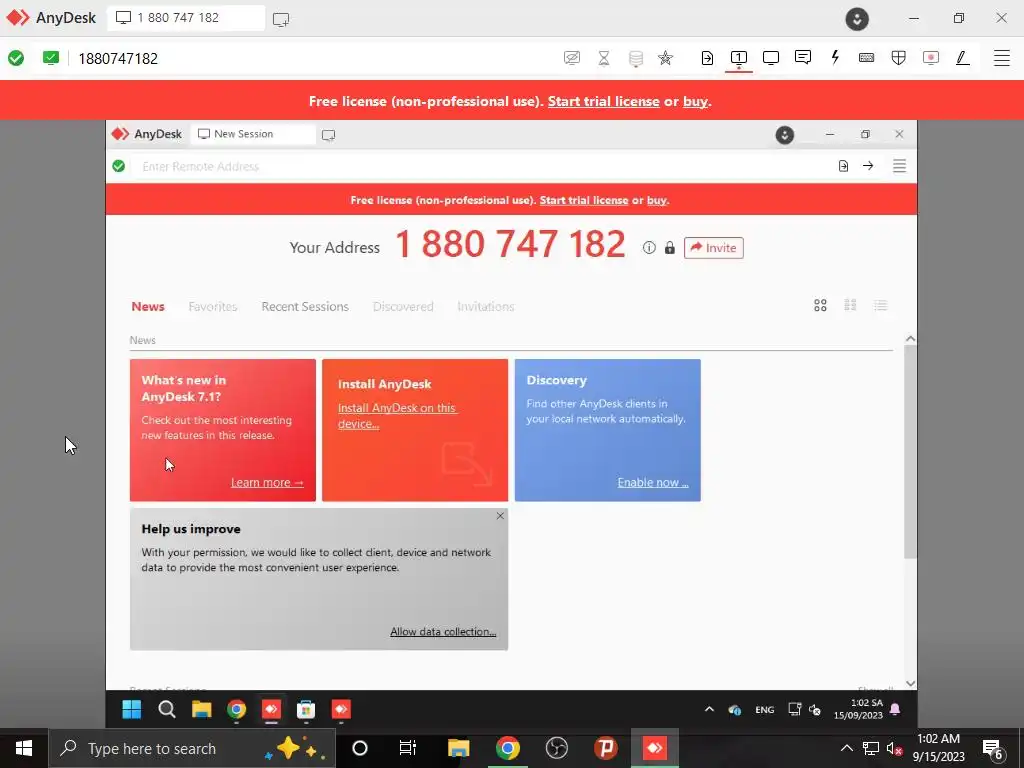Switch to small tiles view
Image resolution: width=1024 pixels, height=768 pixels.
850,305
